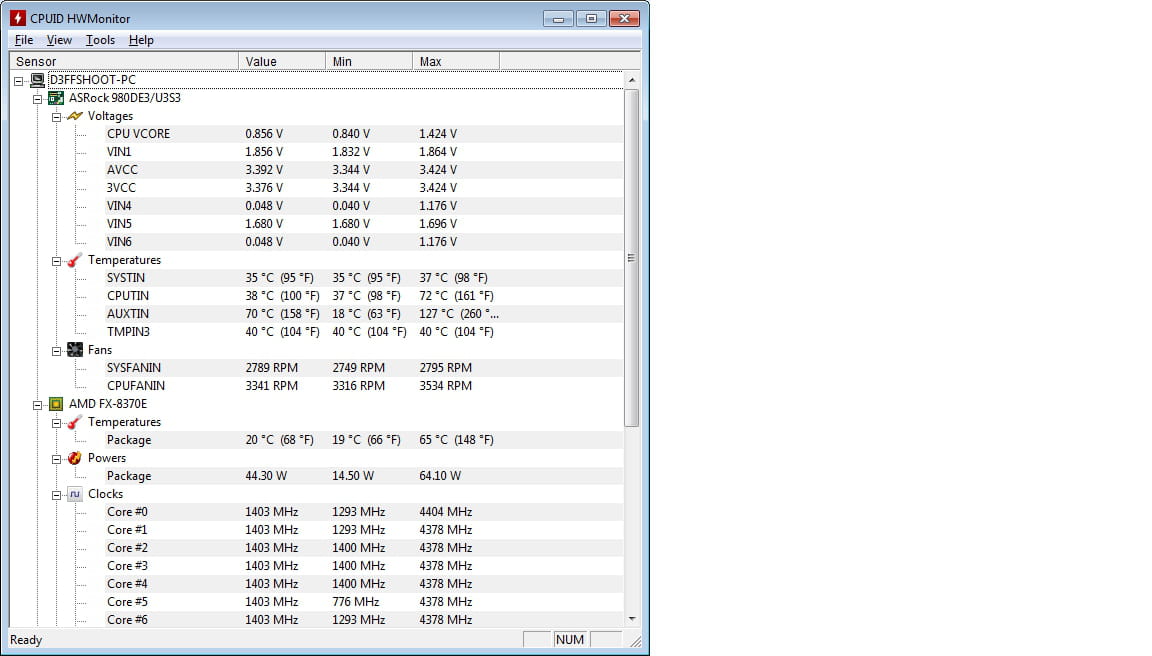Screen dimensions: 1152x656
Task: Click the Value column header
Action: point(281,62)
